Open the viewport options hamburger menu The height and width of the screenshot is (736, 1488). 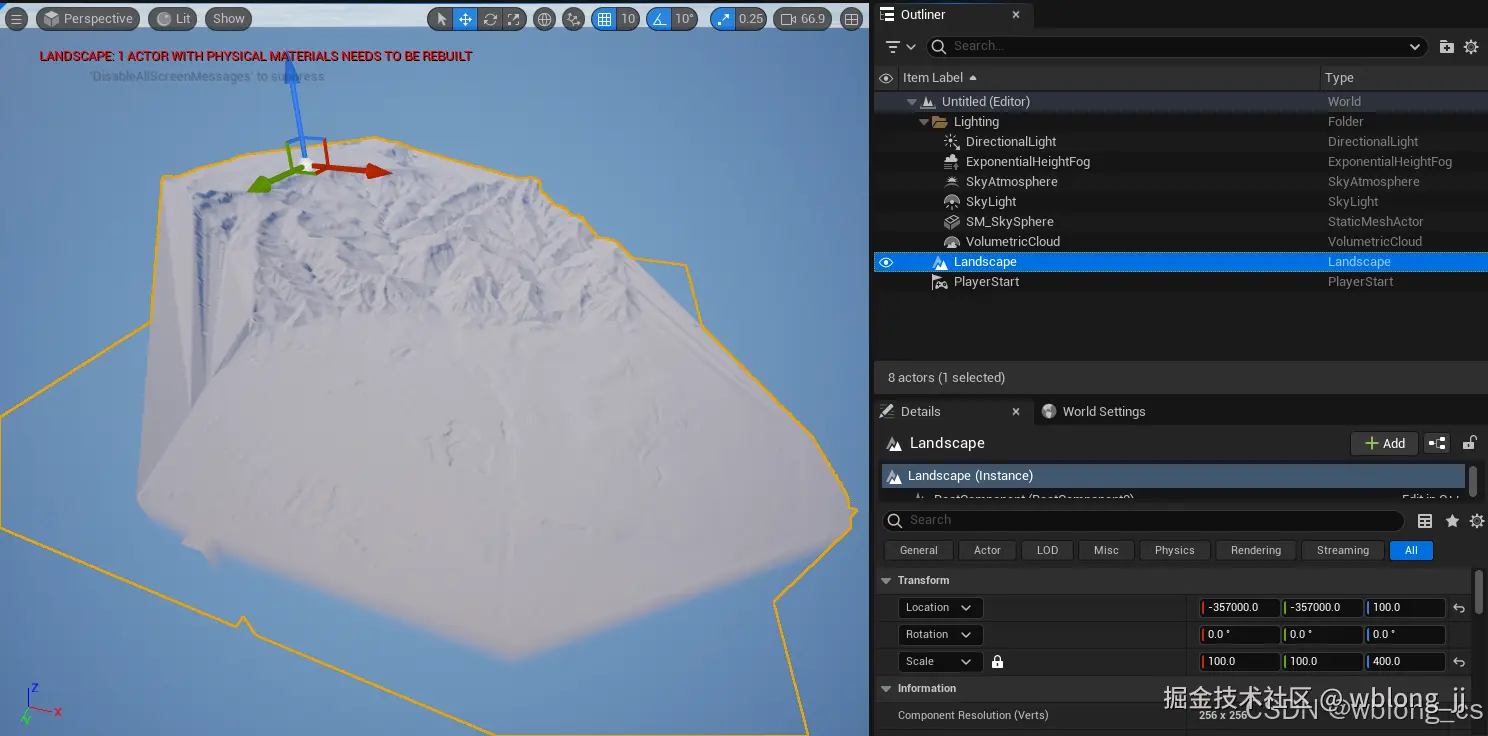coord(16,19)
